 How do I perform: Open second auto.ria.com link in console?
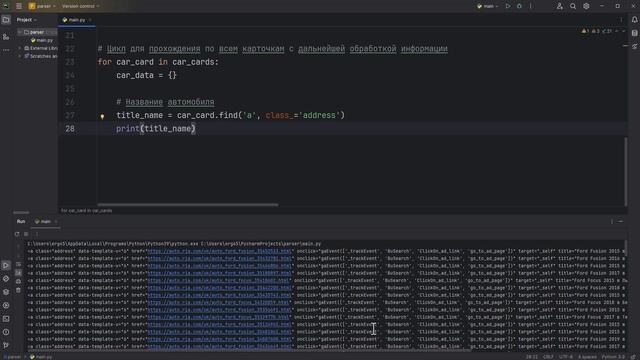pos(220,259)
